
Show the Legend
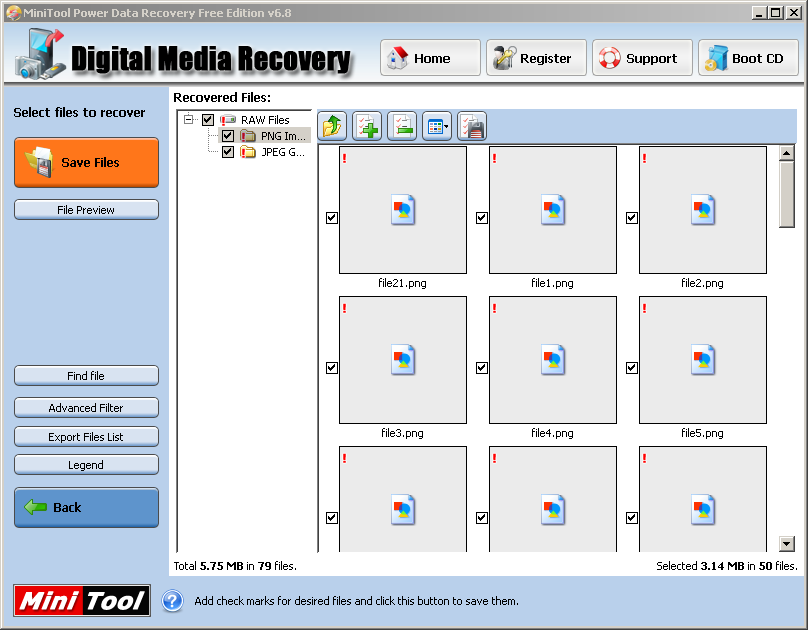[87, 465]
